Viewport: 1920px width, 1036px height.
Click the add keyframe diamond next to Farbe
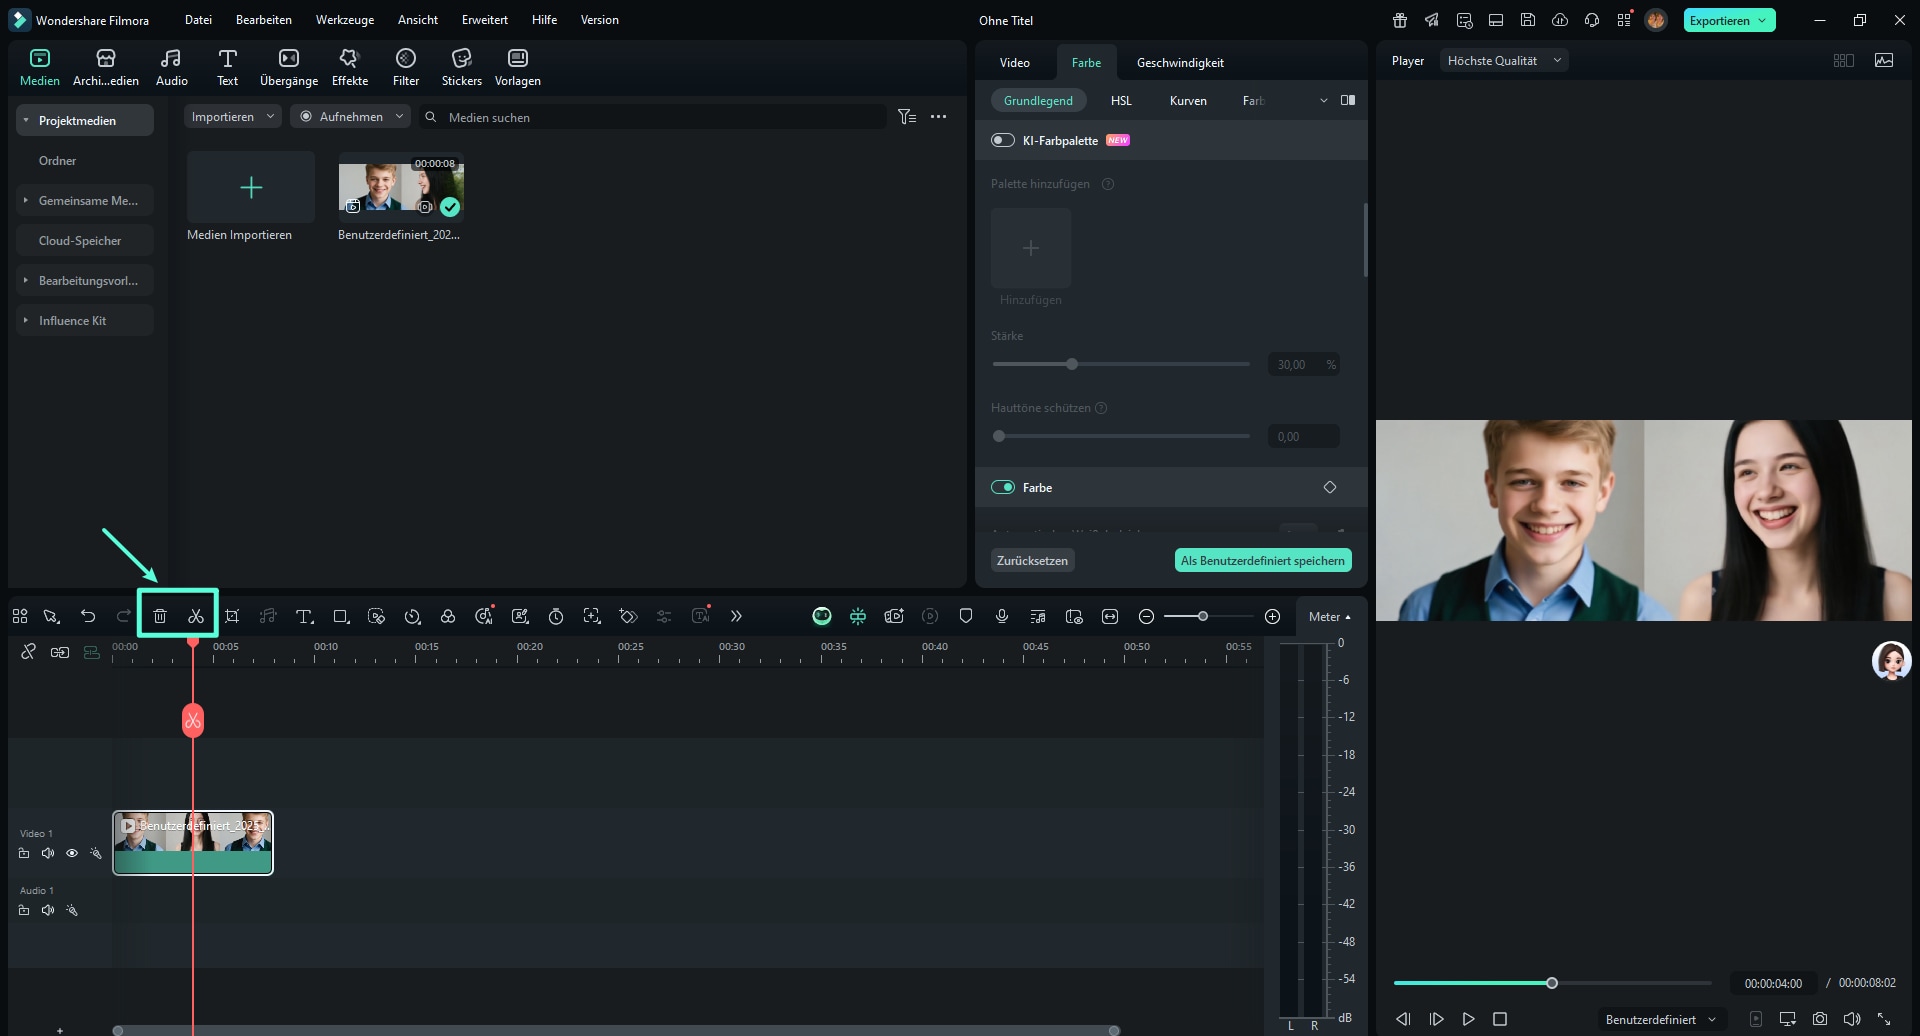(1330, 487)
